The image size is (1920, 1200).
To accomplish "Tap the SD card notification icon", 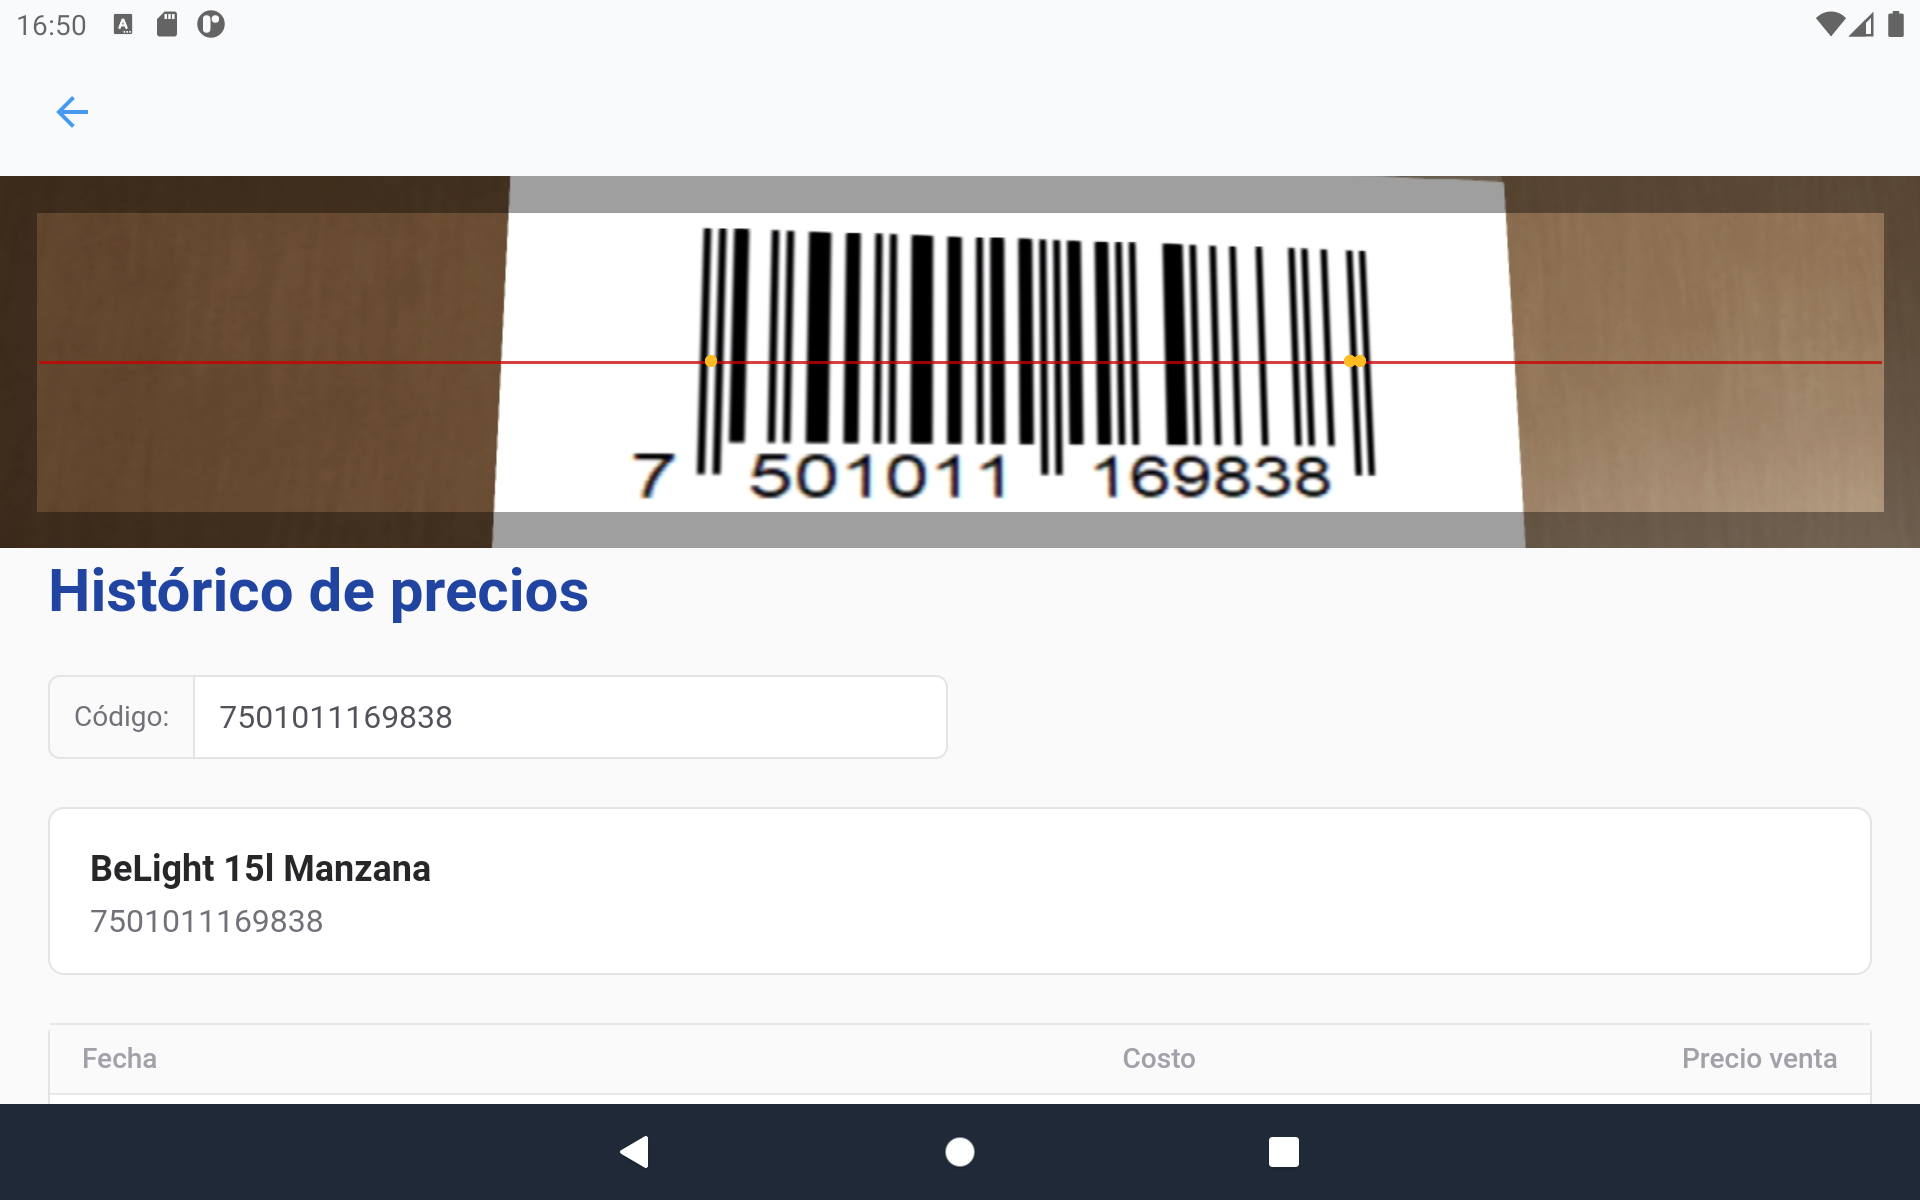I will (x=167, y=24).
